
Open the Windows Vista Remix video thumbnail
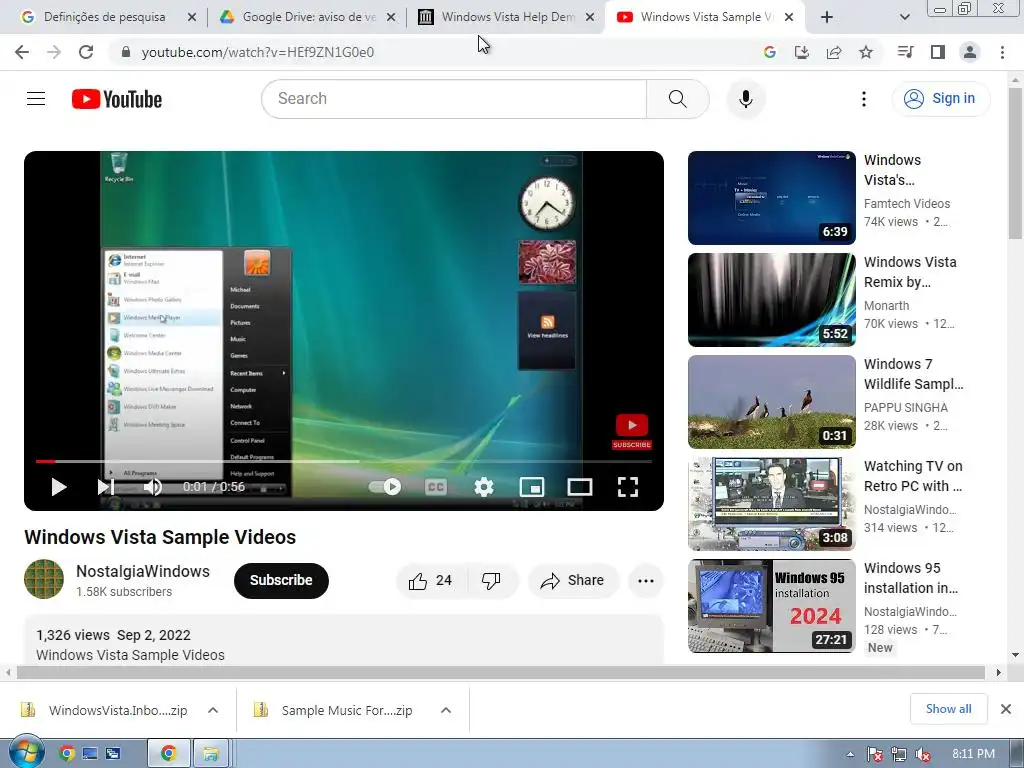click(x=771, y=300)
